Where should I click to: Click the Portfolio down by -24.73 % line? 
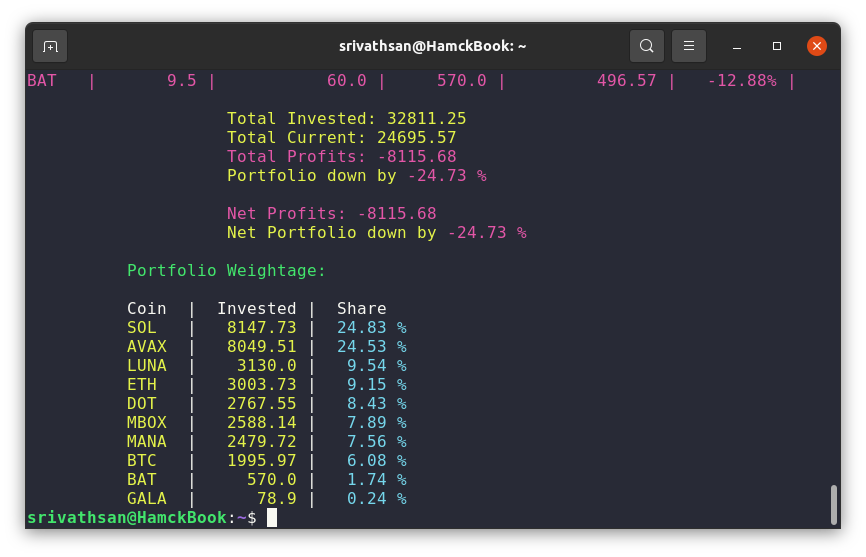coord(357,176)
